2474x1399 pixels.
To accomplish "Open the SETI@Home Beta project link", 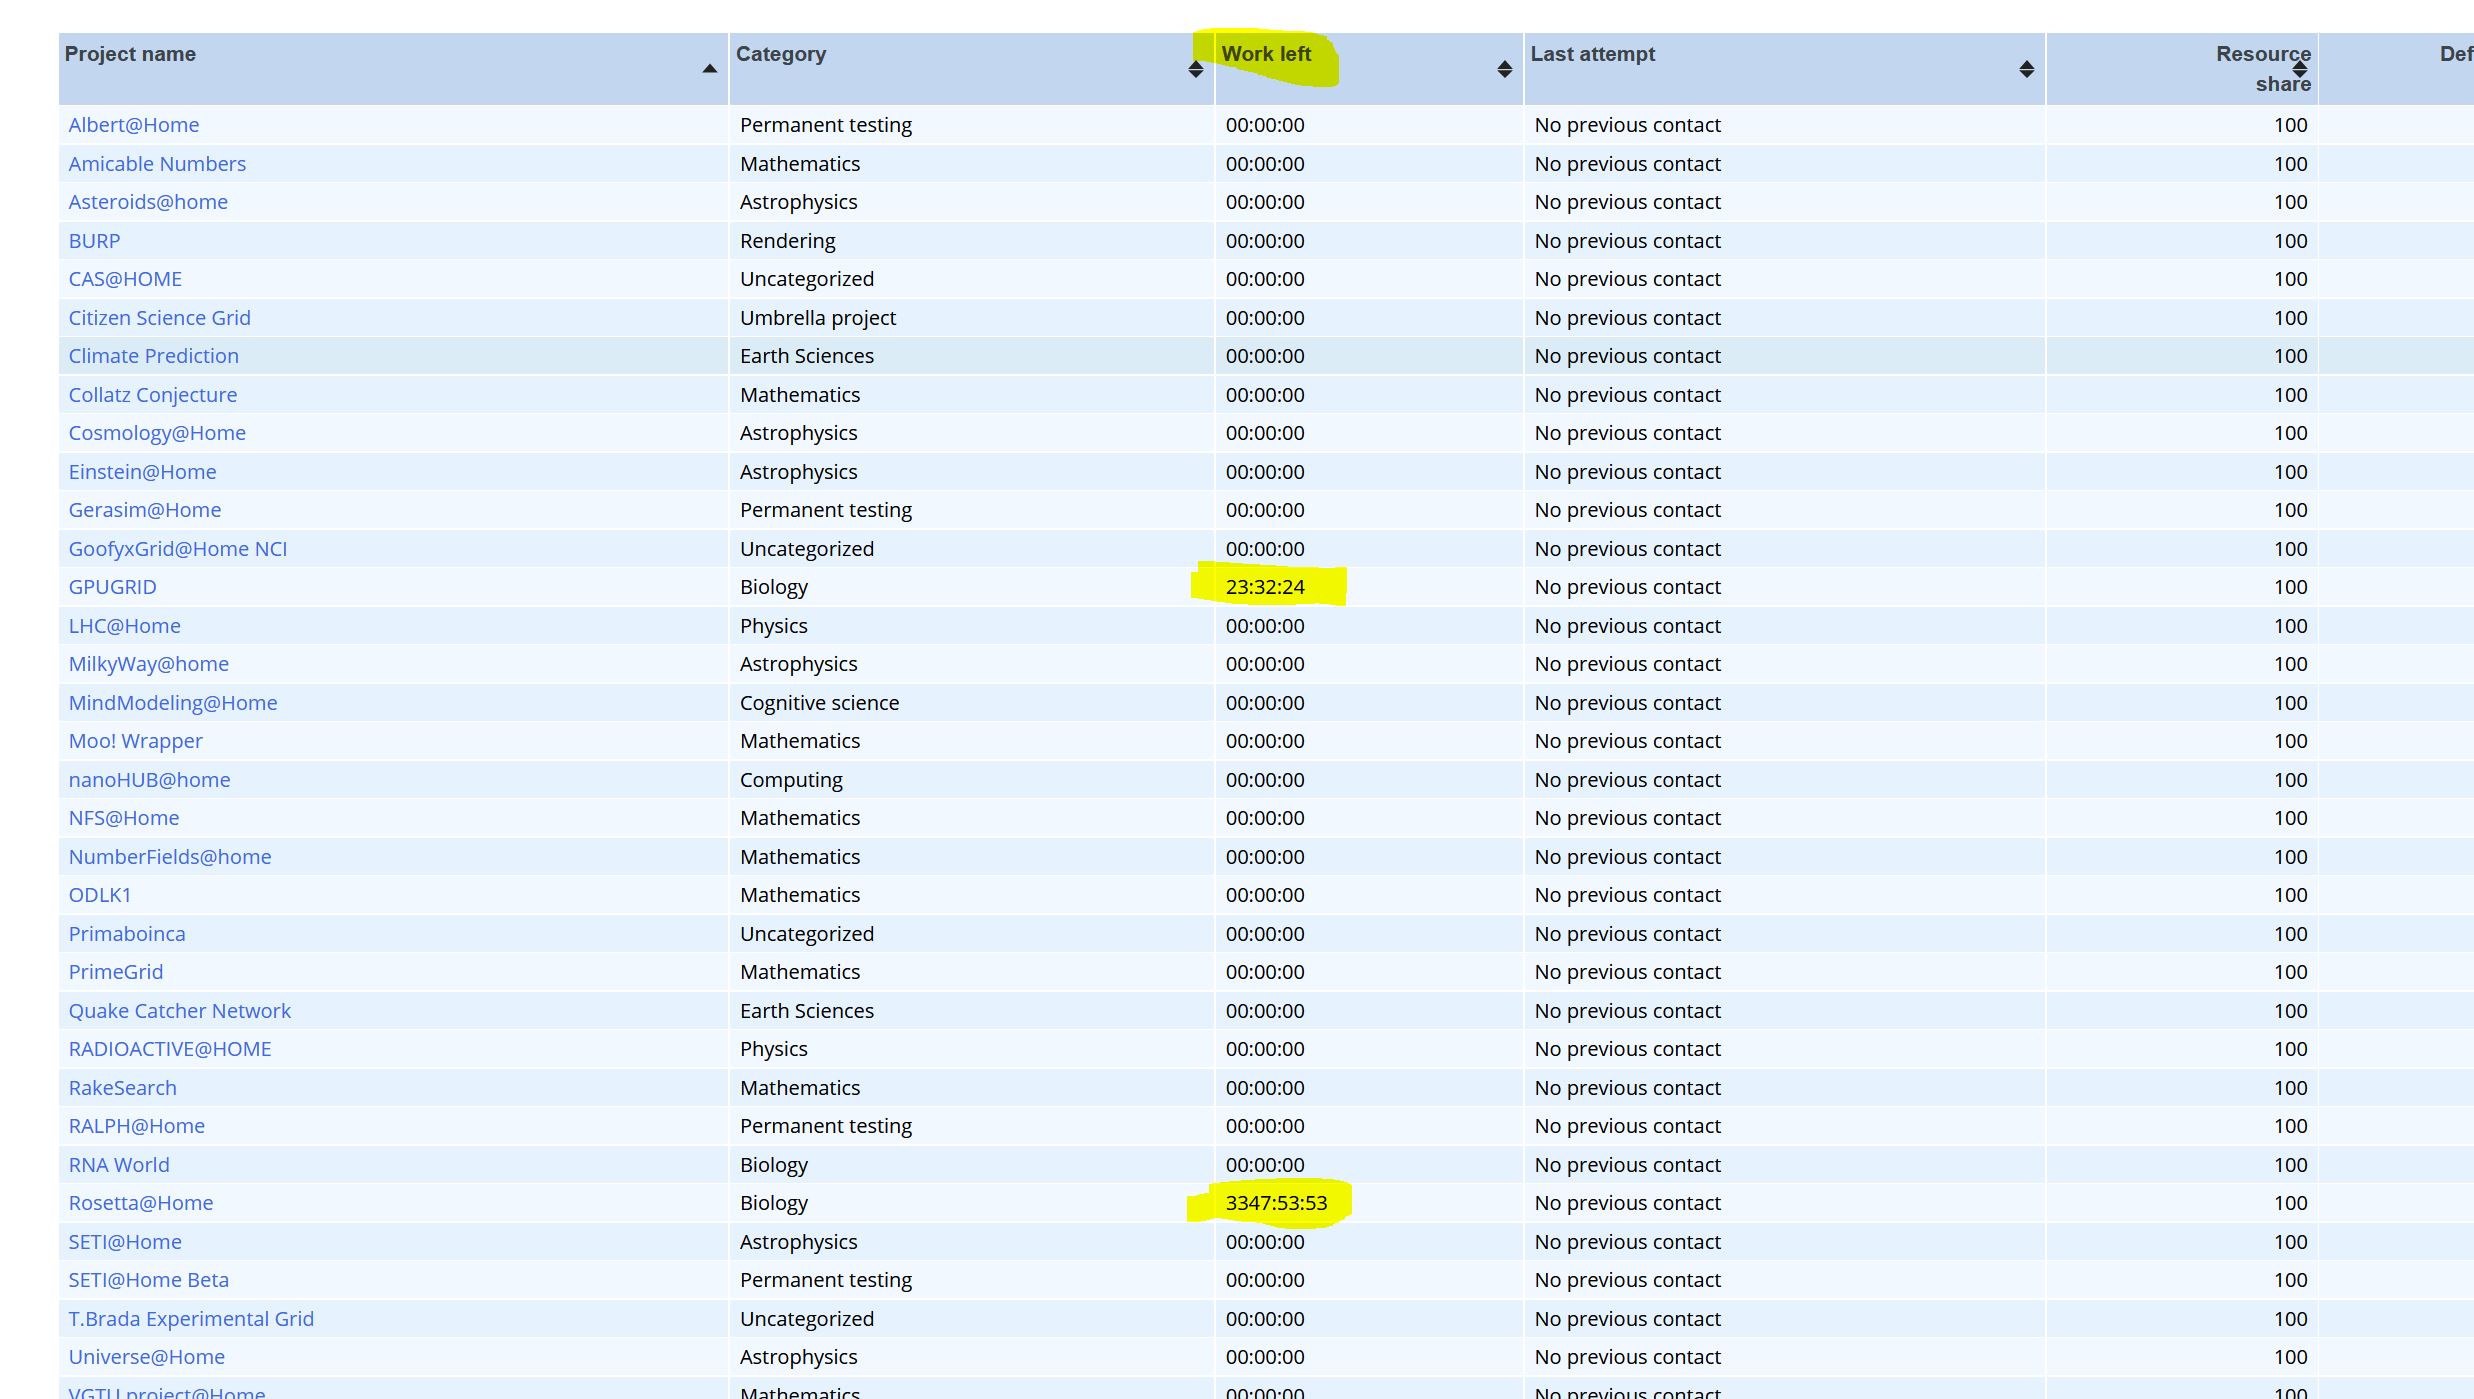I will point(148,1280).
